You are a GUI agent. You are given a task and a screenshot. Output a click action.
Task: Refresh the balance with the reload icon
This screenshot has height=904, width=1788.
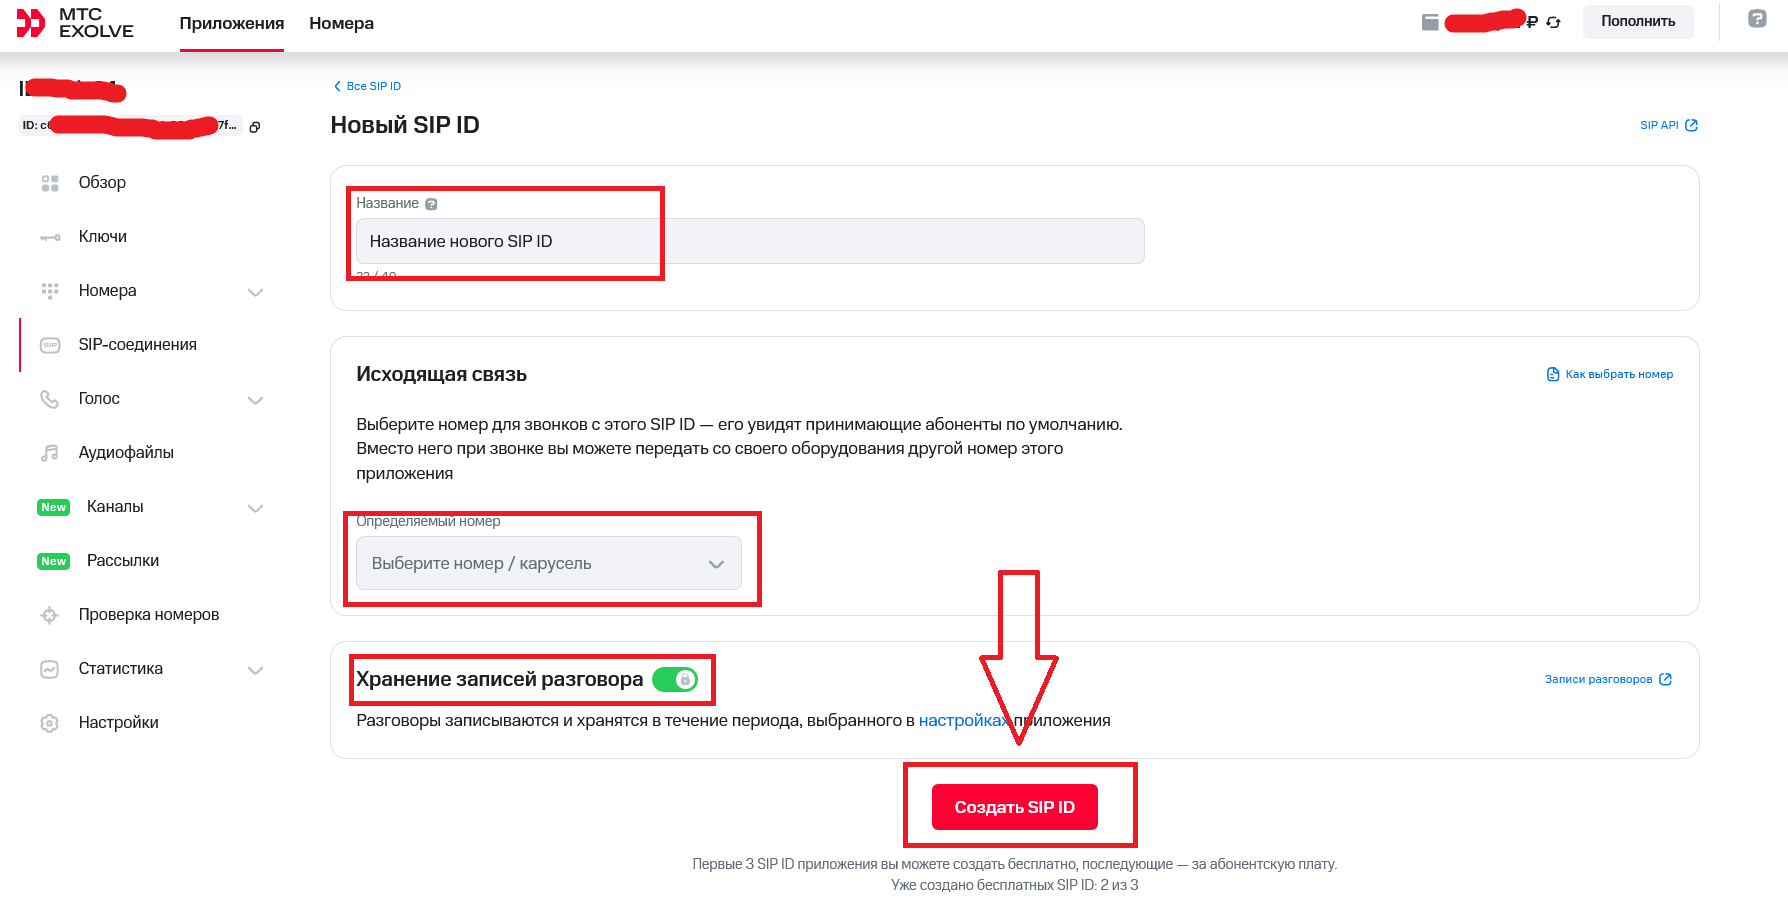[x=1553, y=22]
